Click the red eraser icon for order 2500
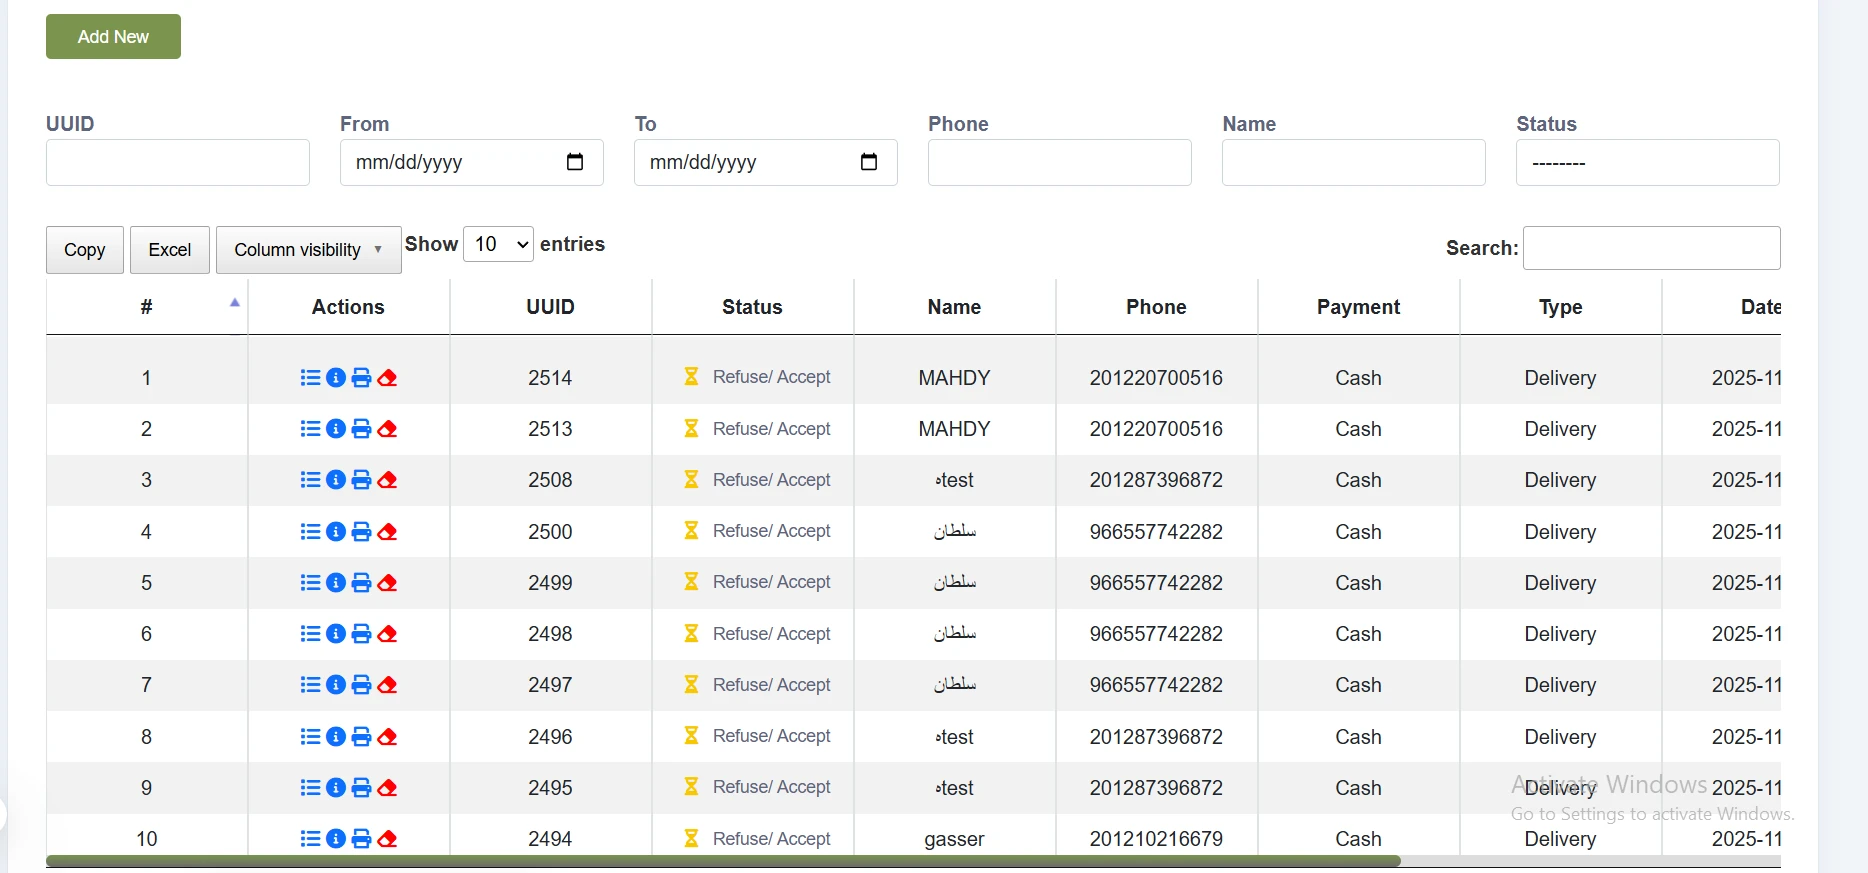The height and width of the screenshot is (873, 1868). tap(388, 532)
